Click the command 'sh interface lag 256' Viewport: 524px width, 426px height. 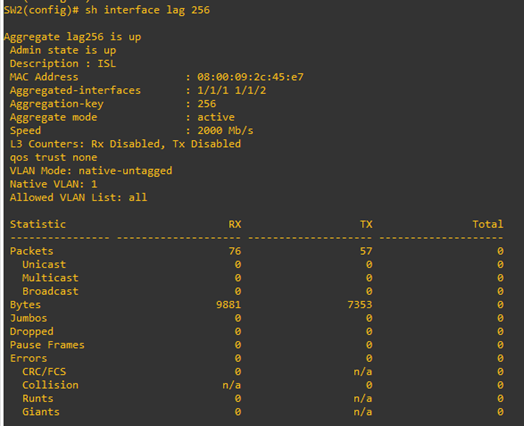tap(147, 10)
